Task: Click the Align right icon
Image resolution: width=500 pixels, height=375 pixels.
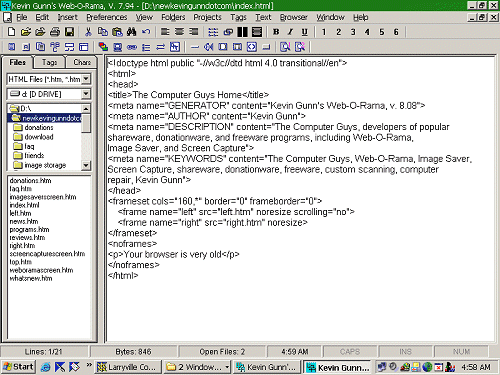Action: (194, 32)
